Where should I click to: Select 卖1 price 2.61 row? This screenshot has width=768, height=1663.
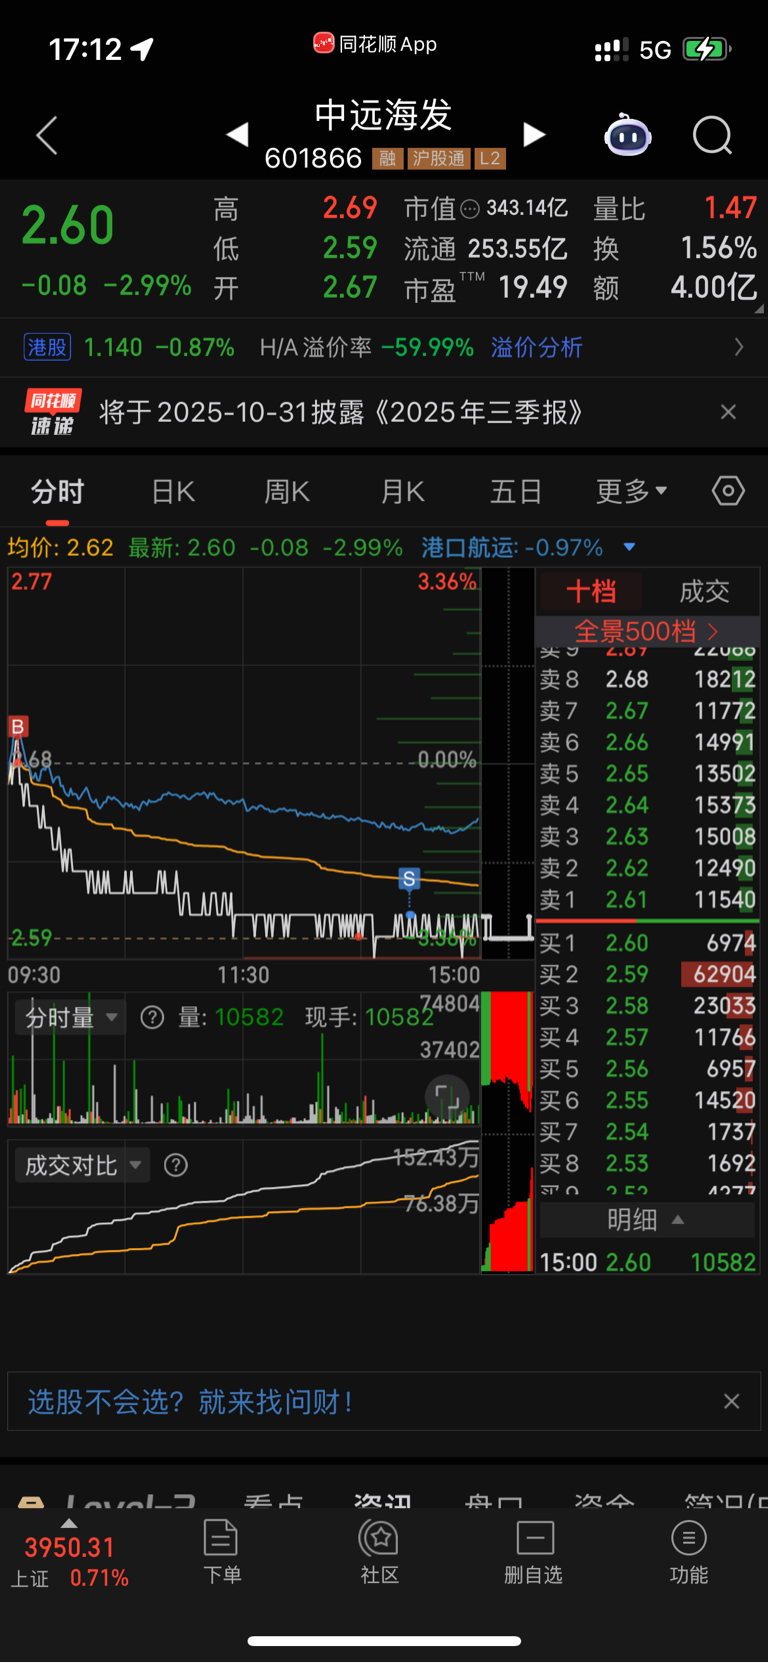[647, 900]
